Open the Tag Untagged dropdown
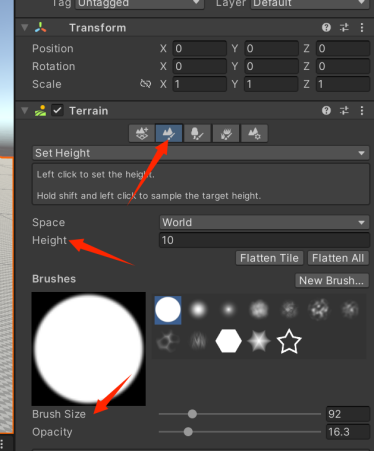374x452 pixels. tap(139, 4)
